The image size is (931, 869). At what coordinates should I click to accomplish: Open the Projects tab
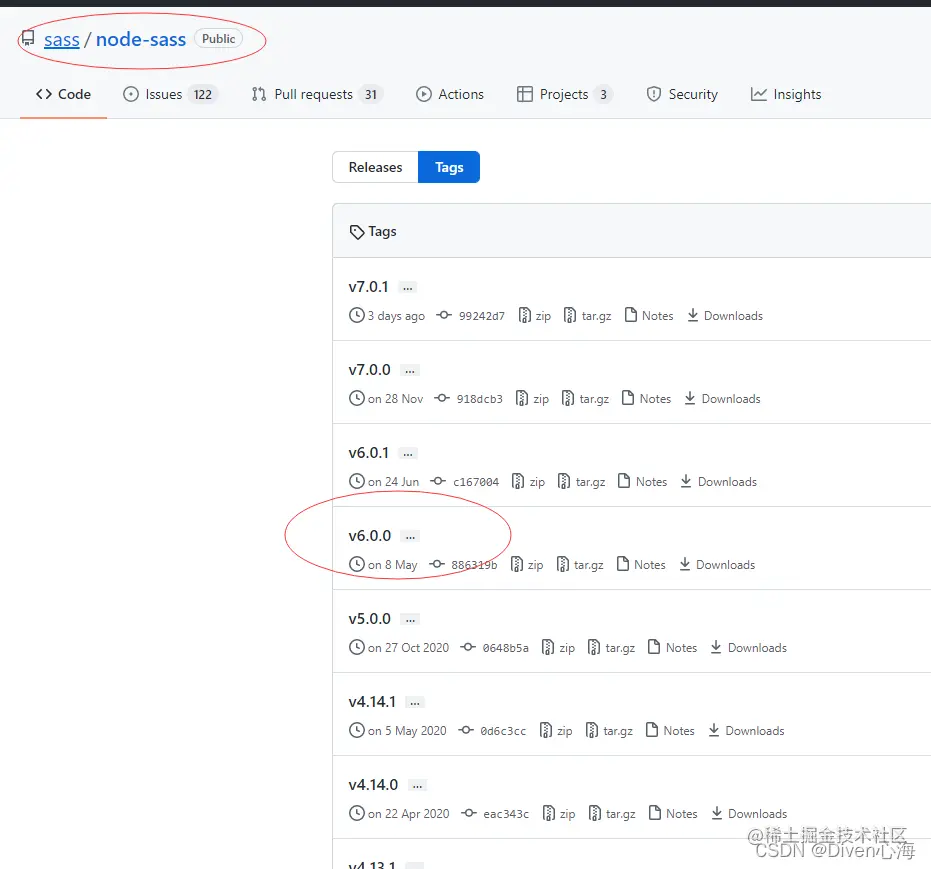coord(565,94)
